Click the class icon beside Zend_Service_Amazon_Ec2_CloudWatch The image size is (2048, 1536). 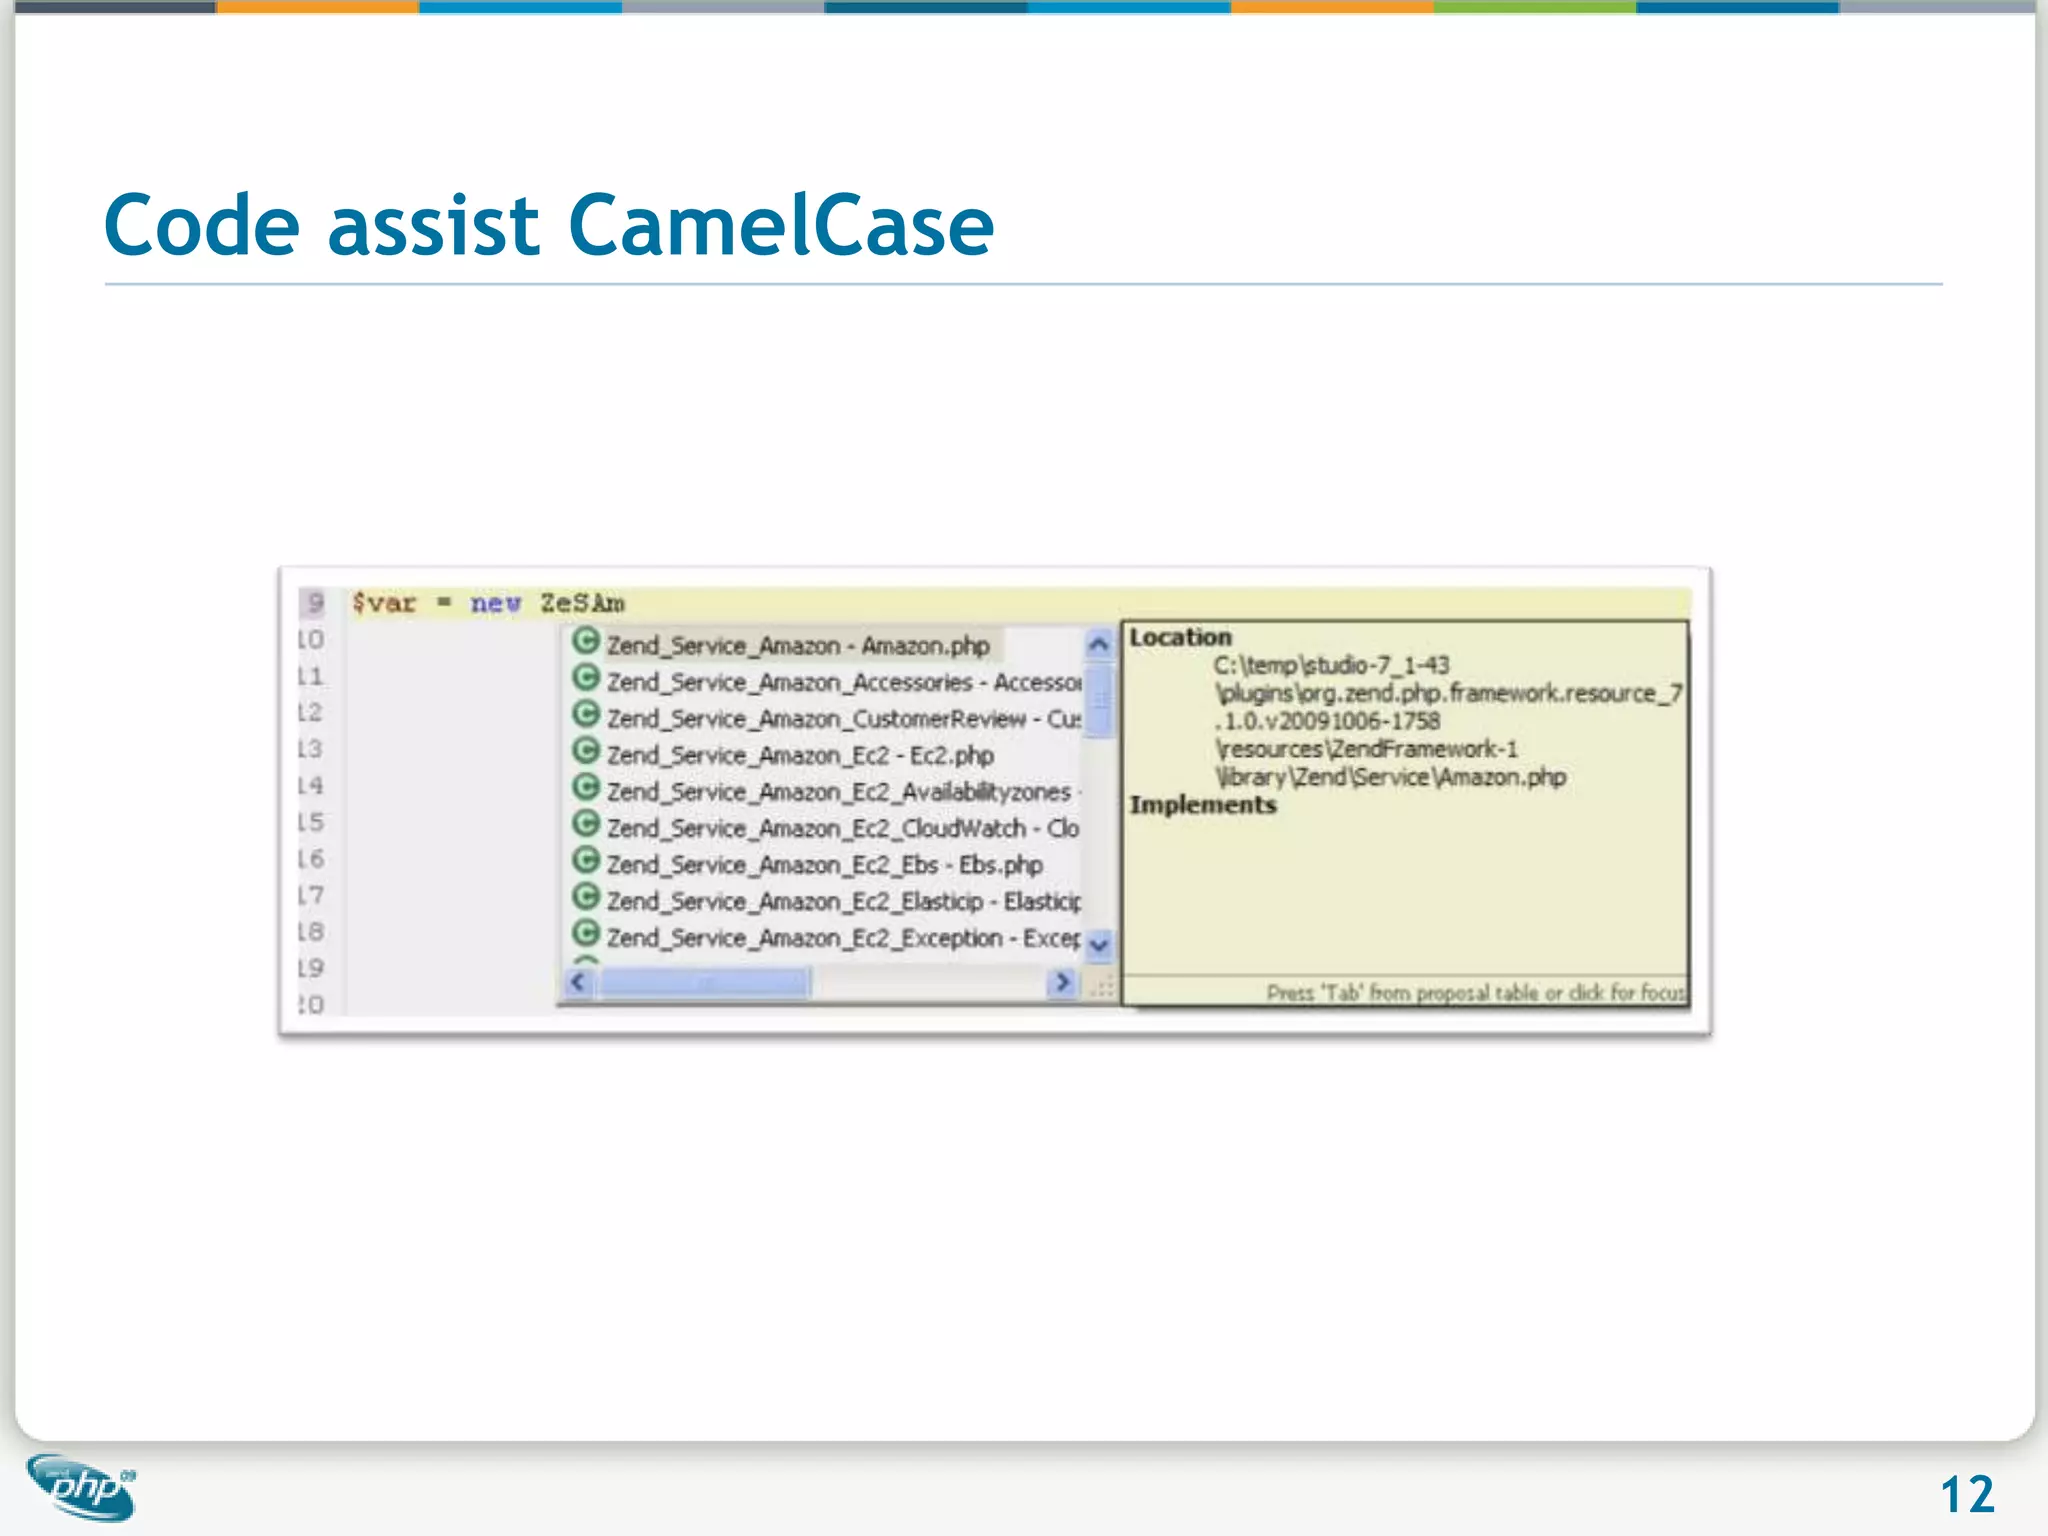coord(586,824)
